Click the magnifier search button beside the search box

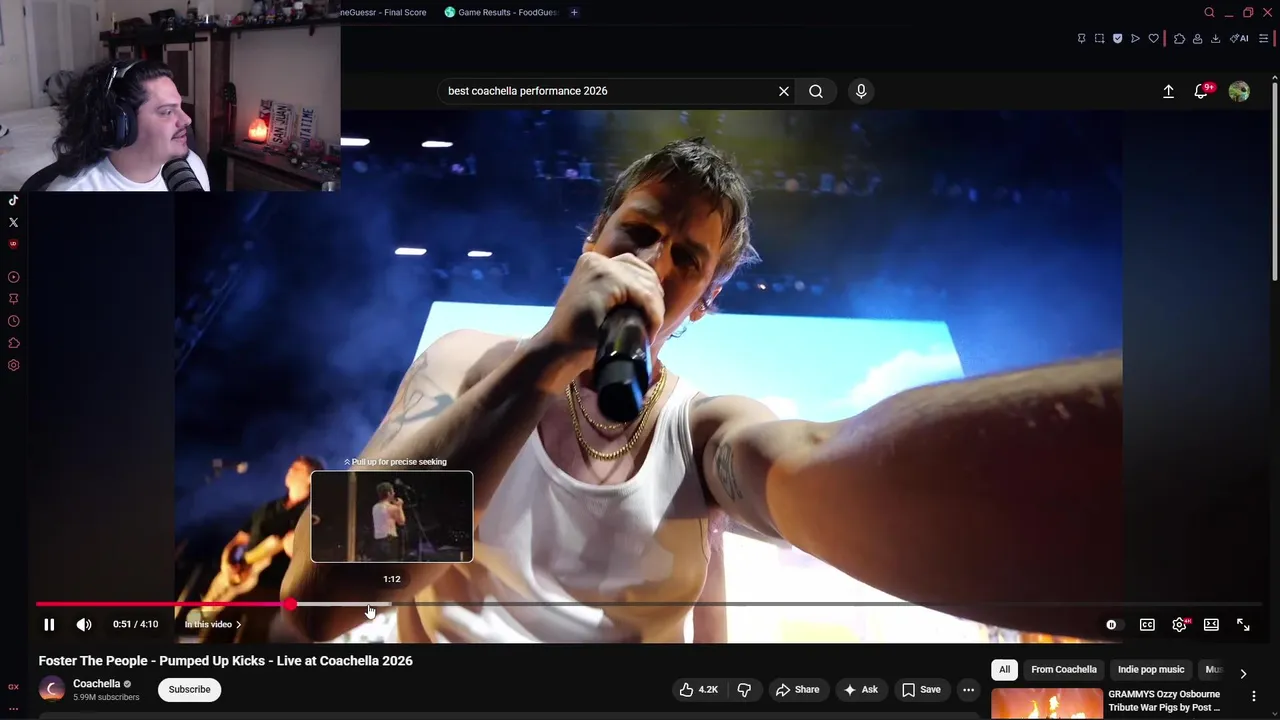(816, 91)
